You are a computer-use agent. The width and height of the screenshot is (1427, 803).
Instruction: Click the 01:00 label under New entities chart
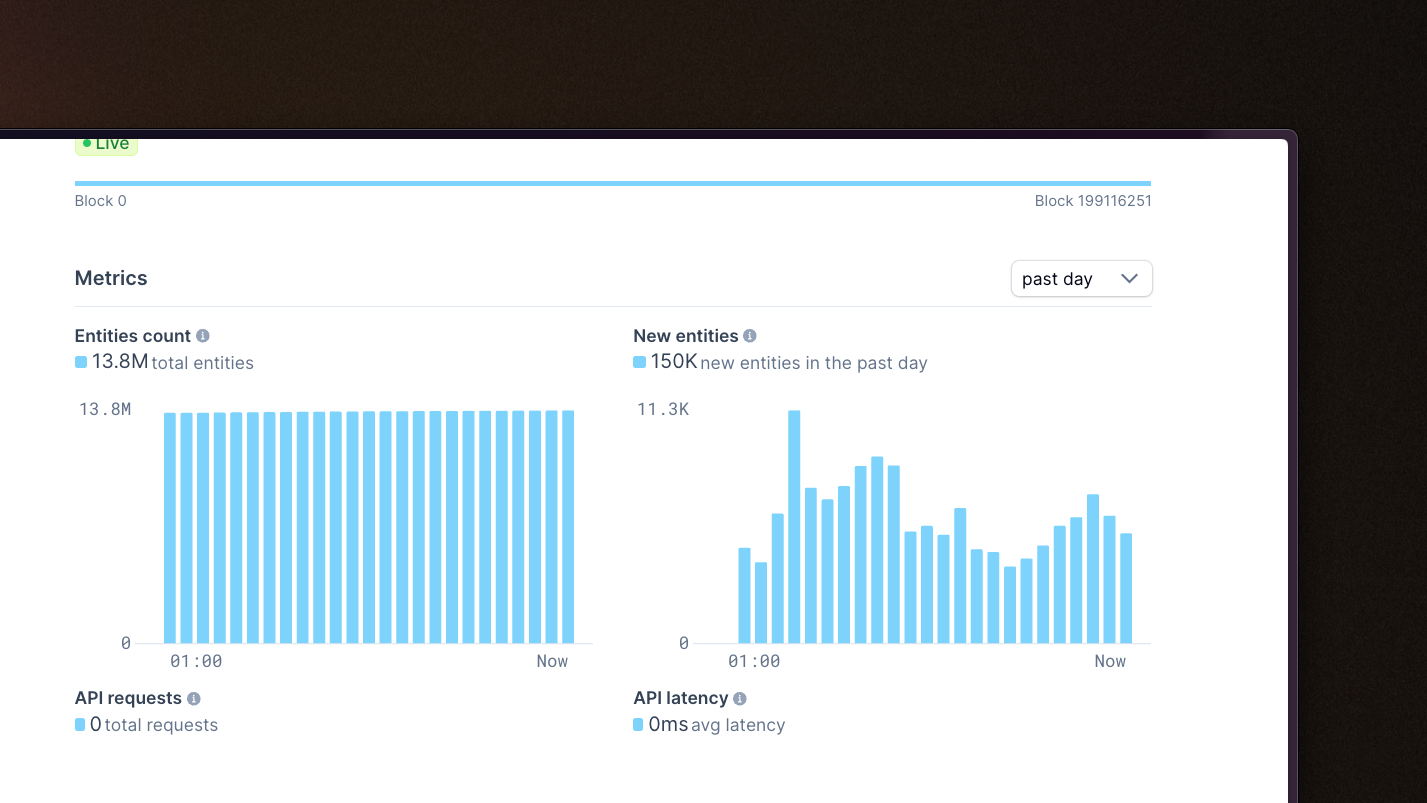(x=754, y=661)
